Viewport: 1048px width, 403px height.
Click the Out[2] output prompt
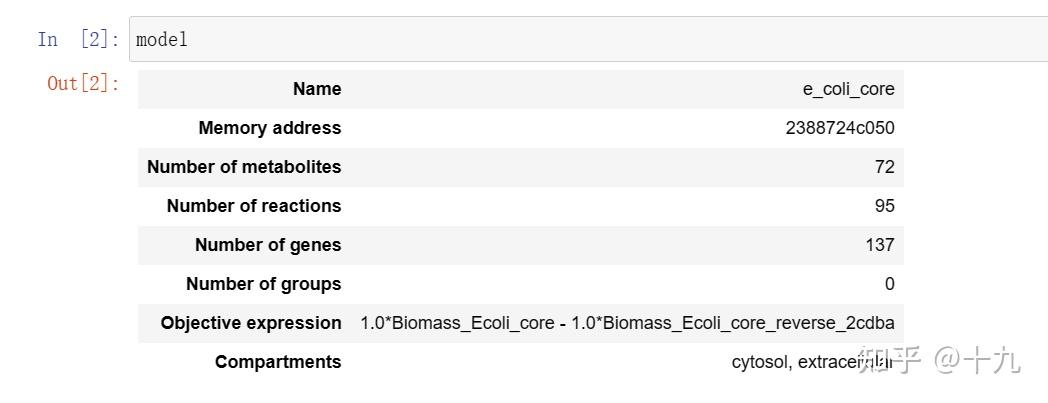click(83, 83)
